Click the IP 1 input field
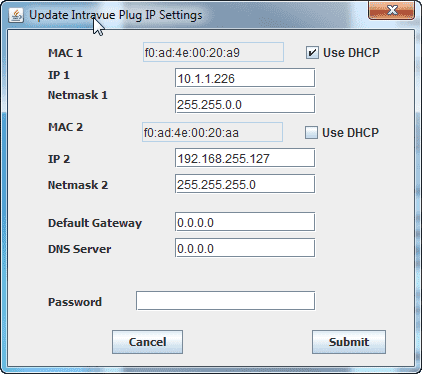Screen dimensions: 422x374 click(x=245, y=78)
